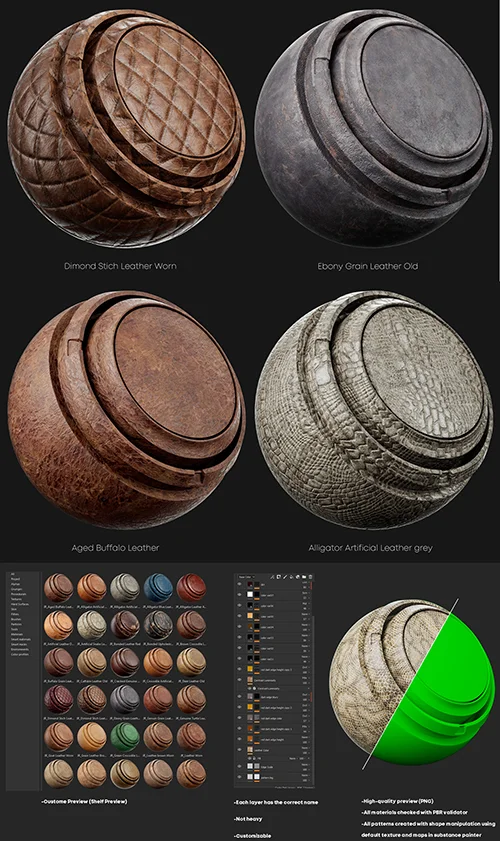
Task: Select the Project shelf category
Action: tap(16, 579)
